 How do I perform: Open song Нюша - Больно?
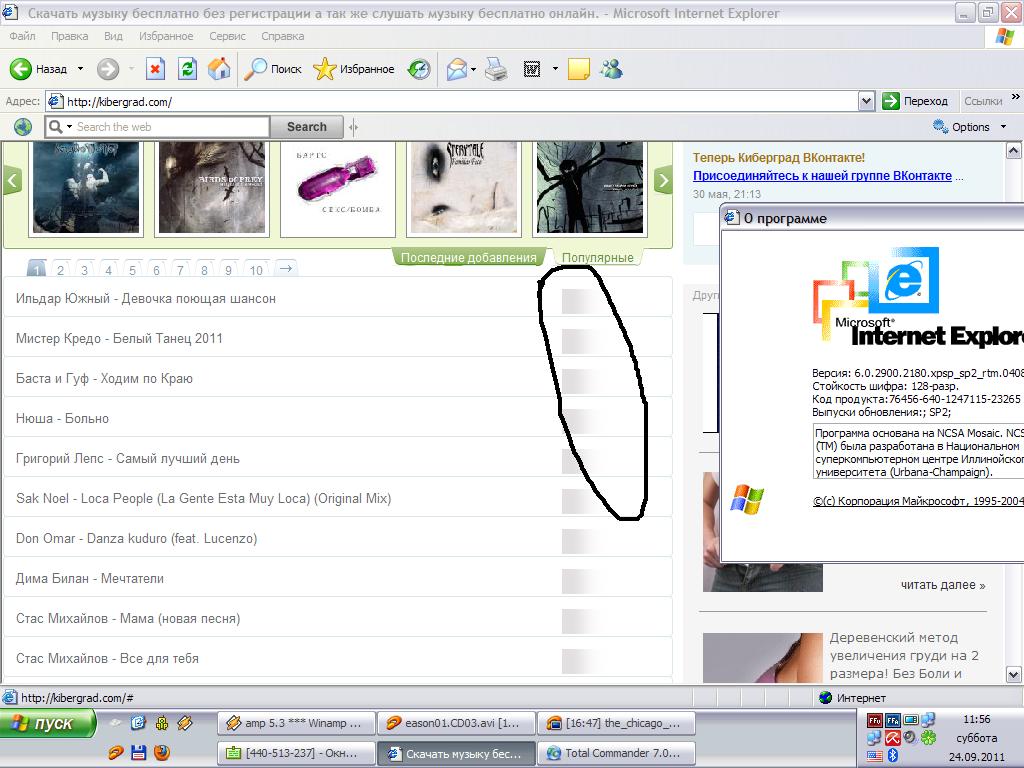pos(62,418)
